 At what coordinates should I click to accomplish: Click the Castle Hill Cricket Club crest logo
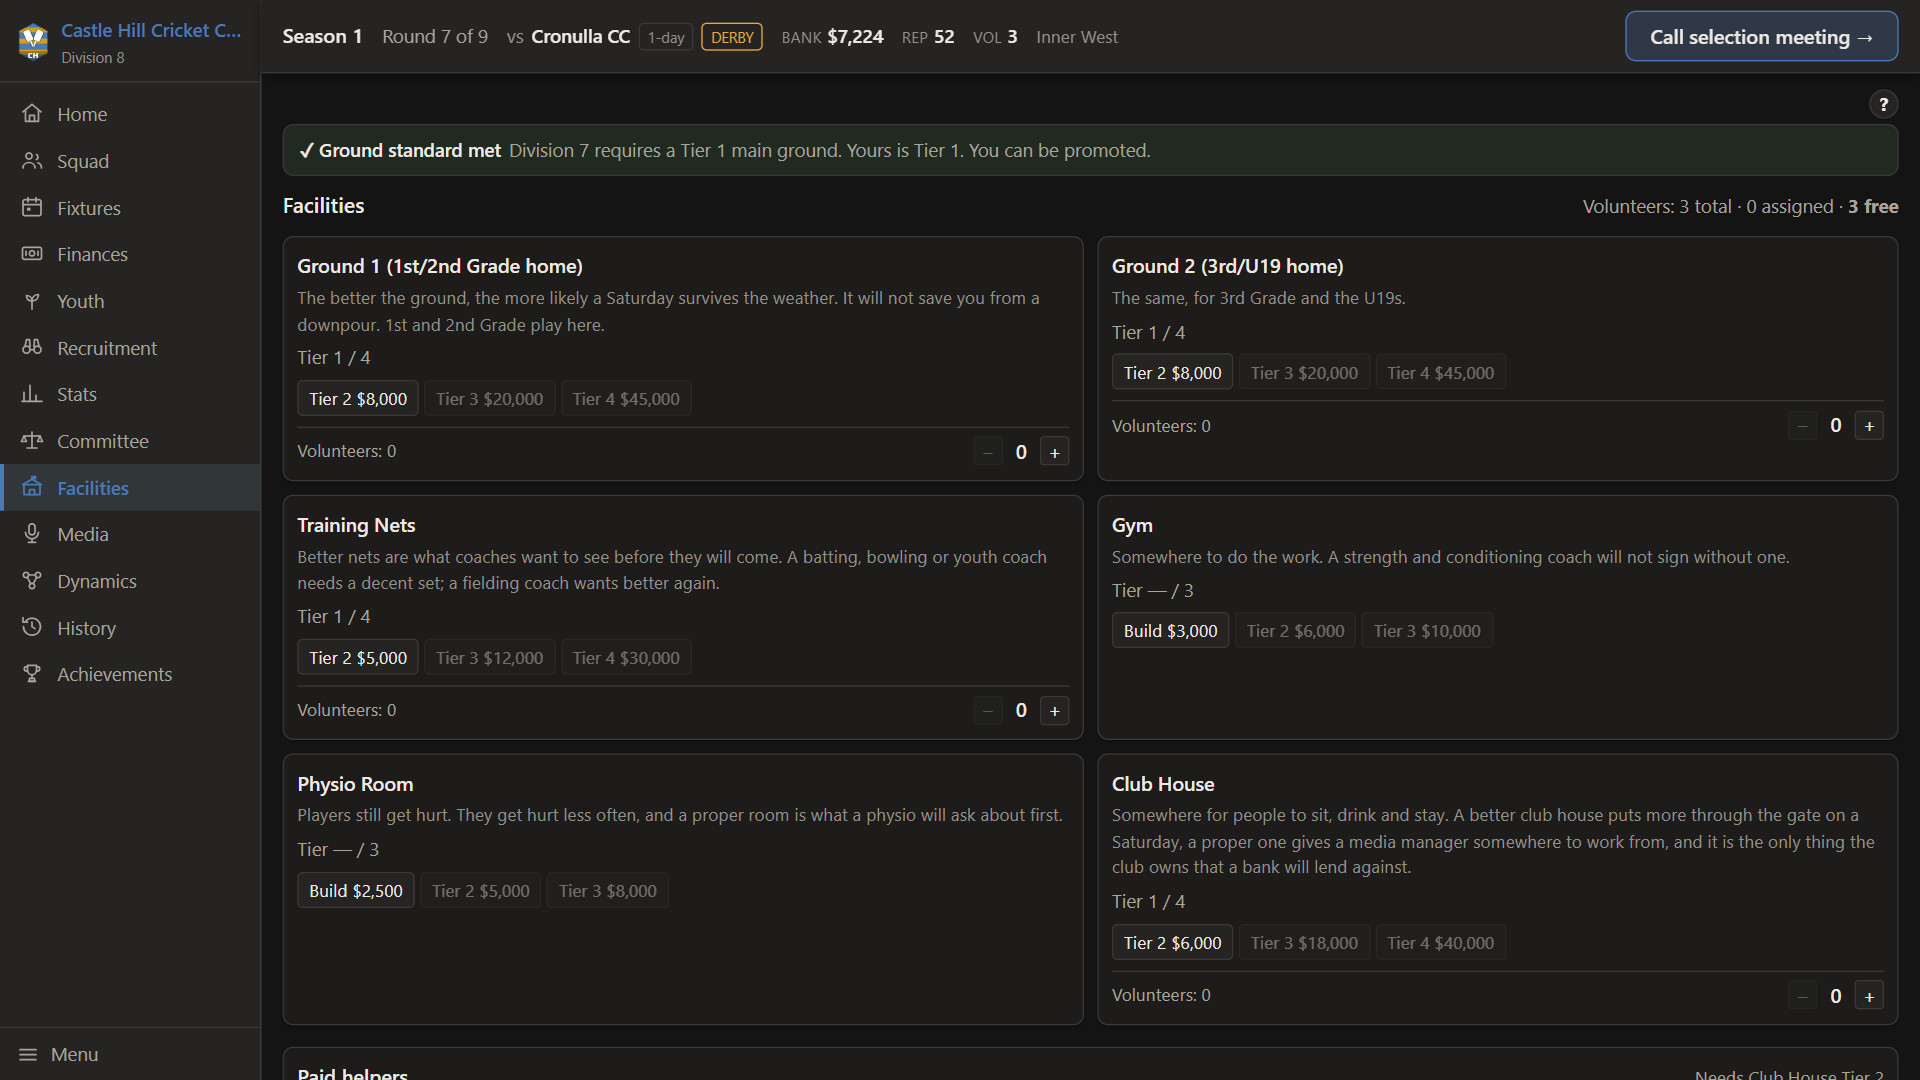click(x=33, y=41)
